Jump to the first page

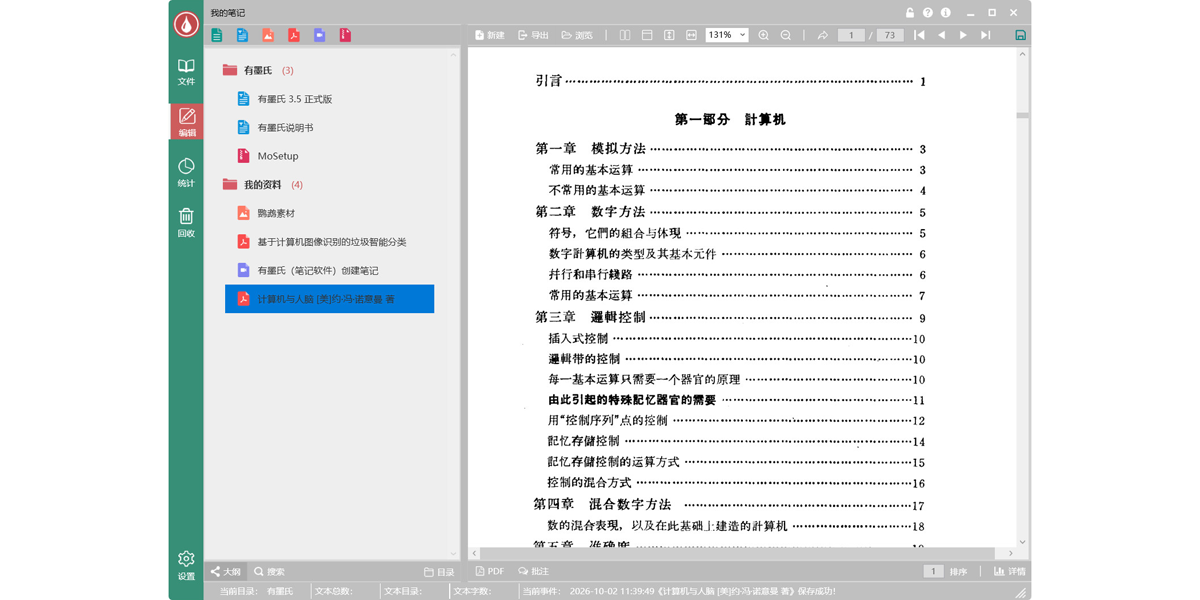(x=919, y=35)
